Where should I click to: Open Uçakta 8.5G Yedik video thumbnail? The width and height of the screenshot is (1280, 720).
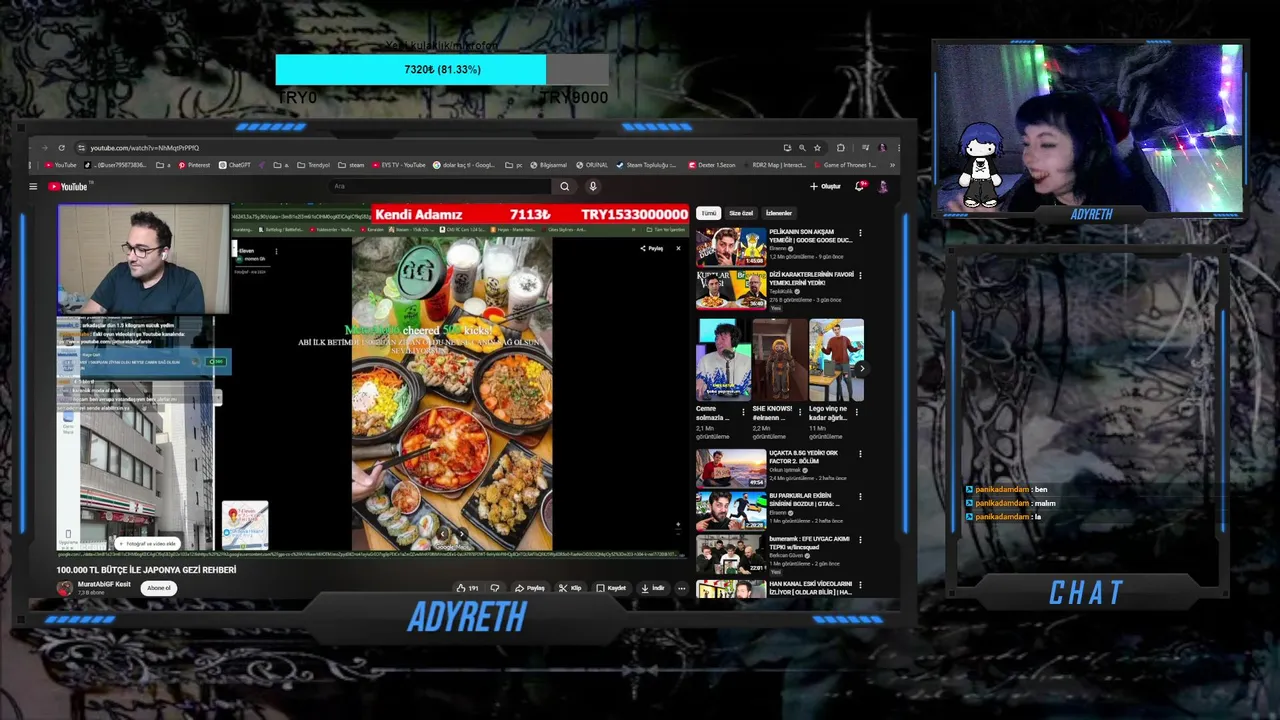click(x=731, y=468)
